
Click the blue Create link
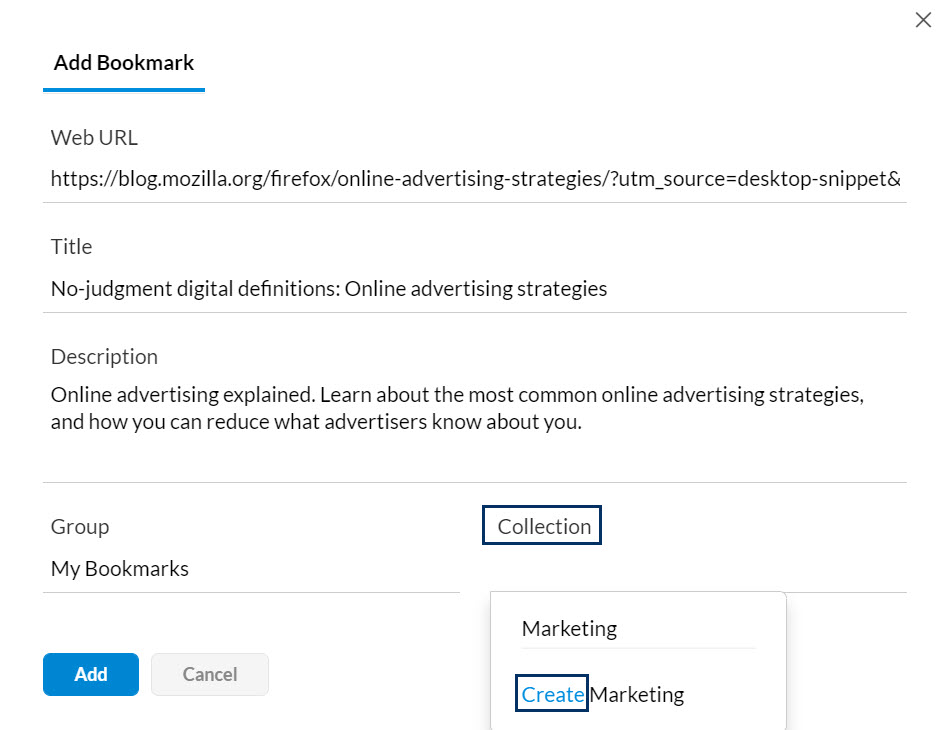click(x=552, y=694)
